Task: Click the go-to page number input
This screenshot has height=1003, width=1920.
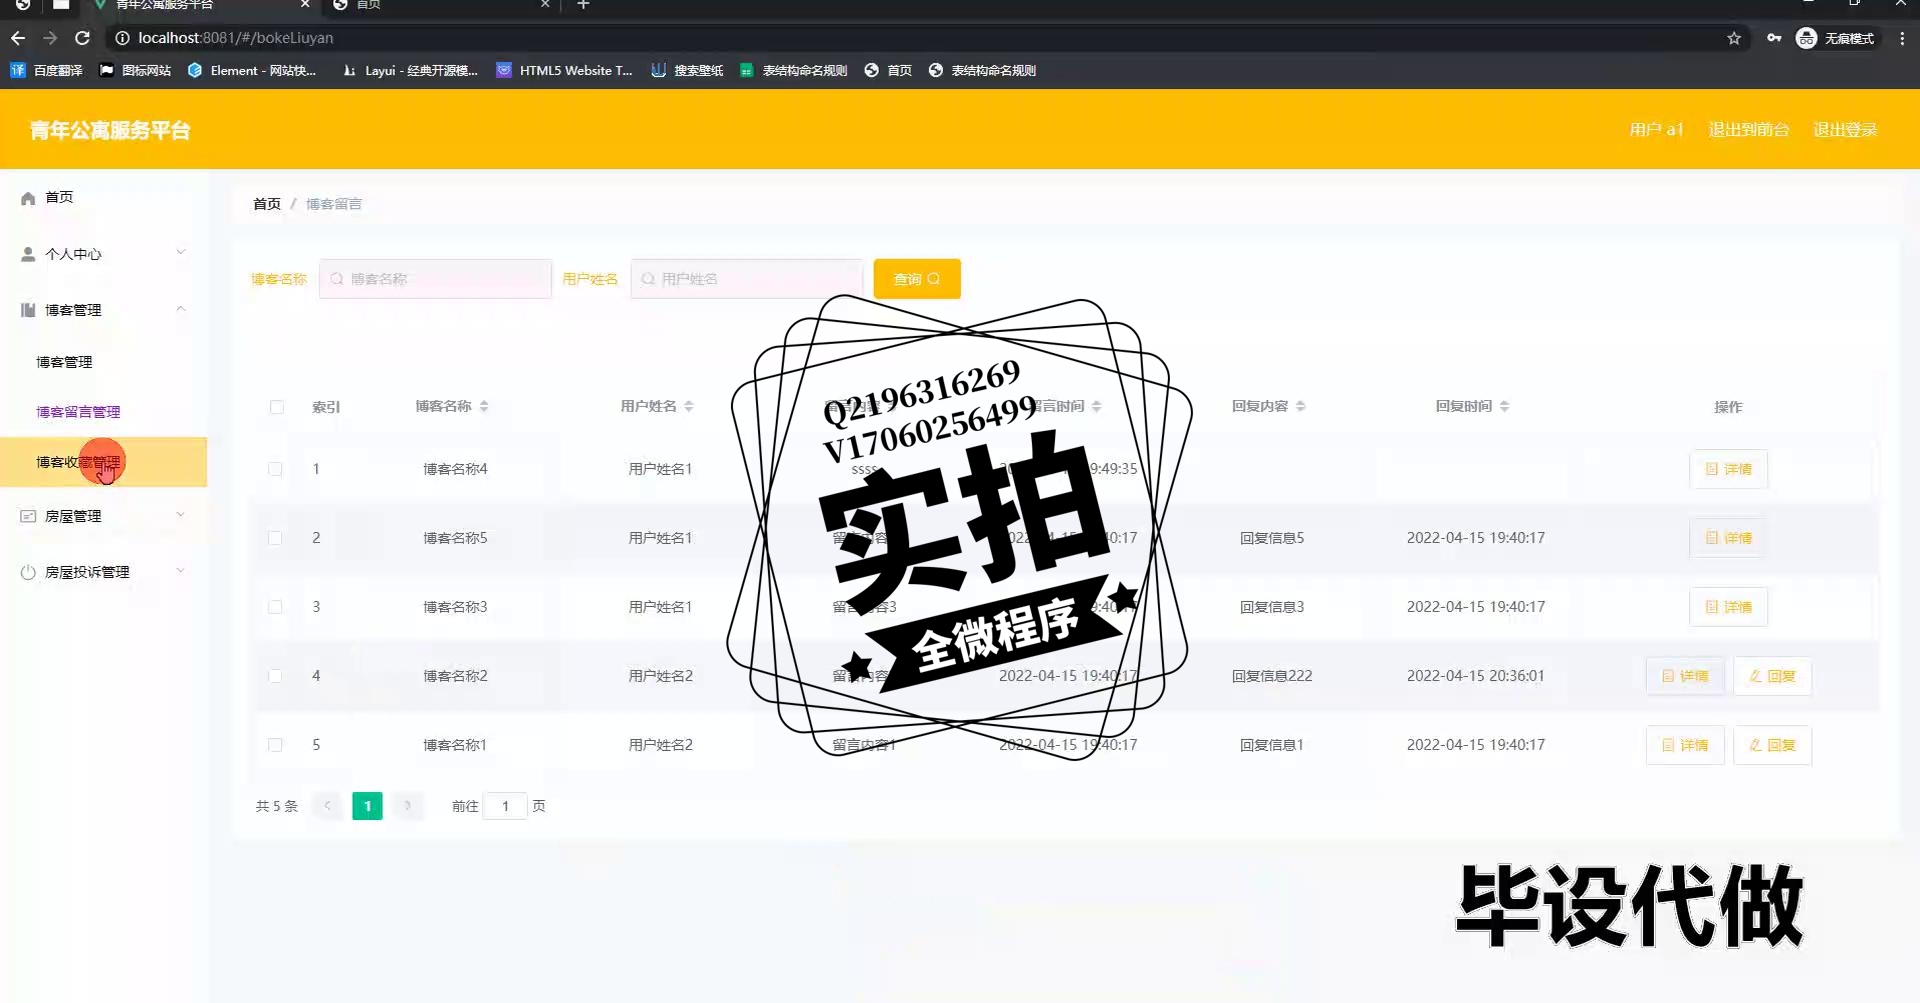Action: coord(505,806)
